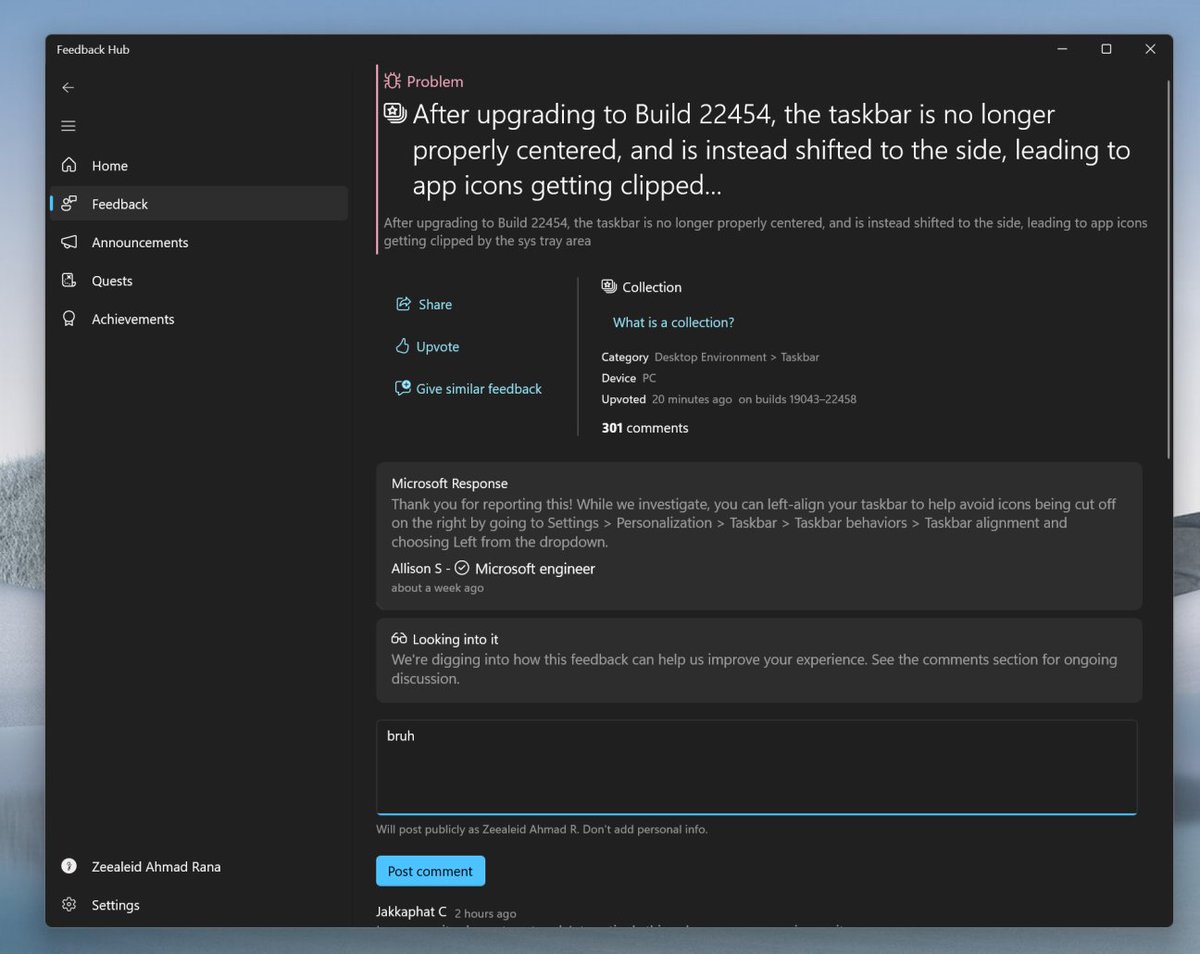Minimize the Feedback Hub window
The image size is (1200, 954).
(1062, 49)
